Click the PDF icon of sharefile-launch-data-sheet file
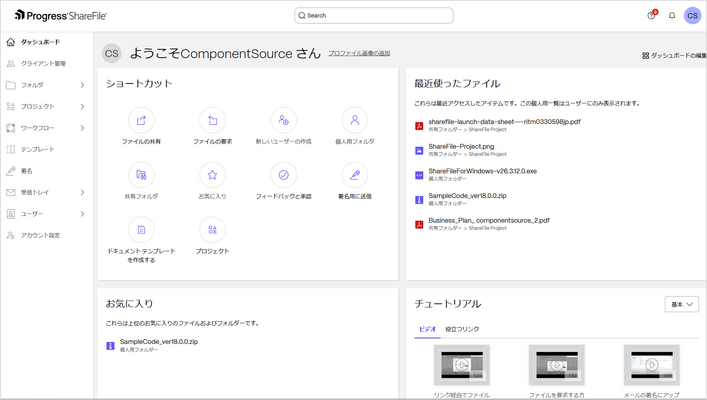This screenshot has width=707, height=400. point(419,126)
